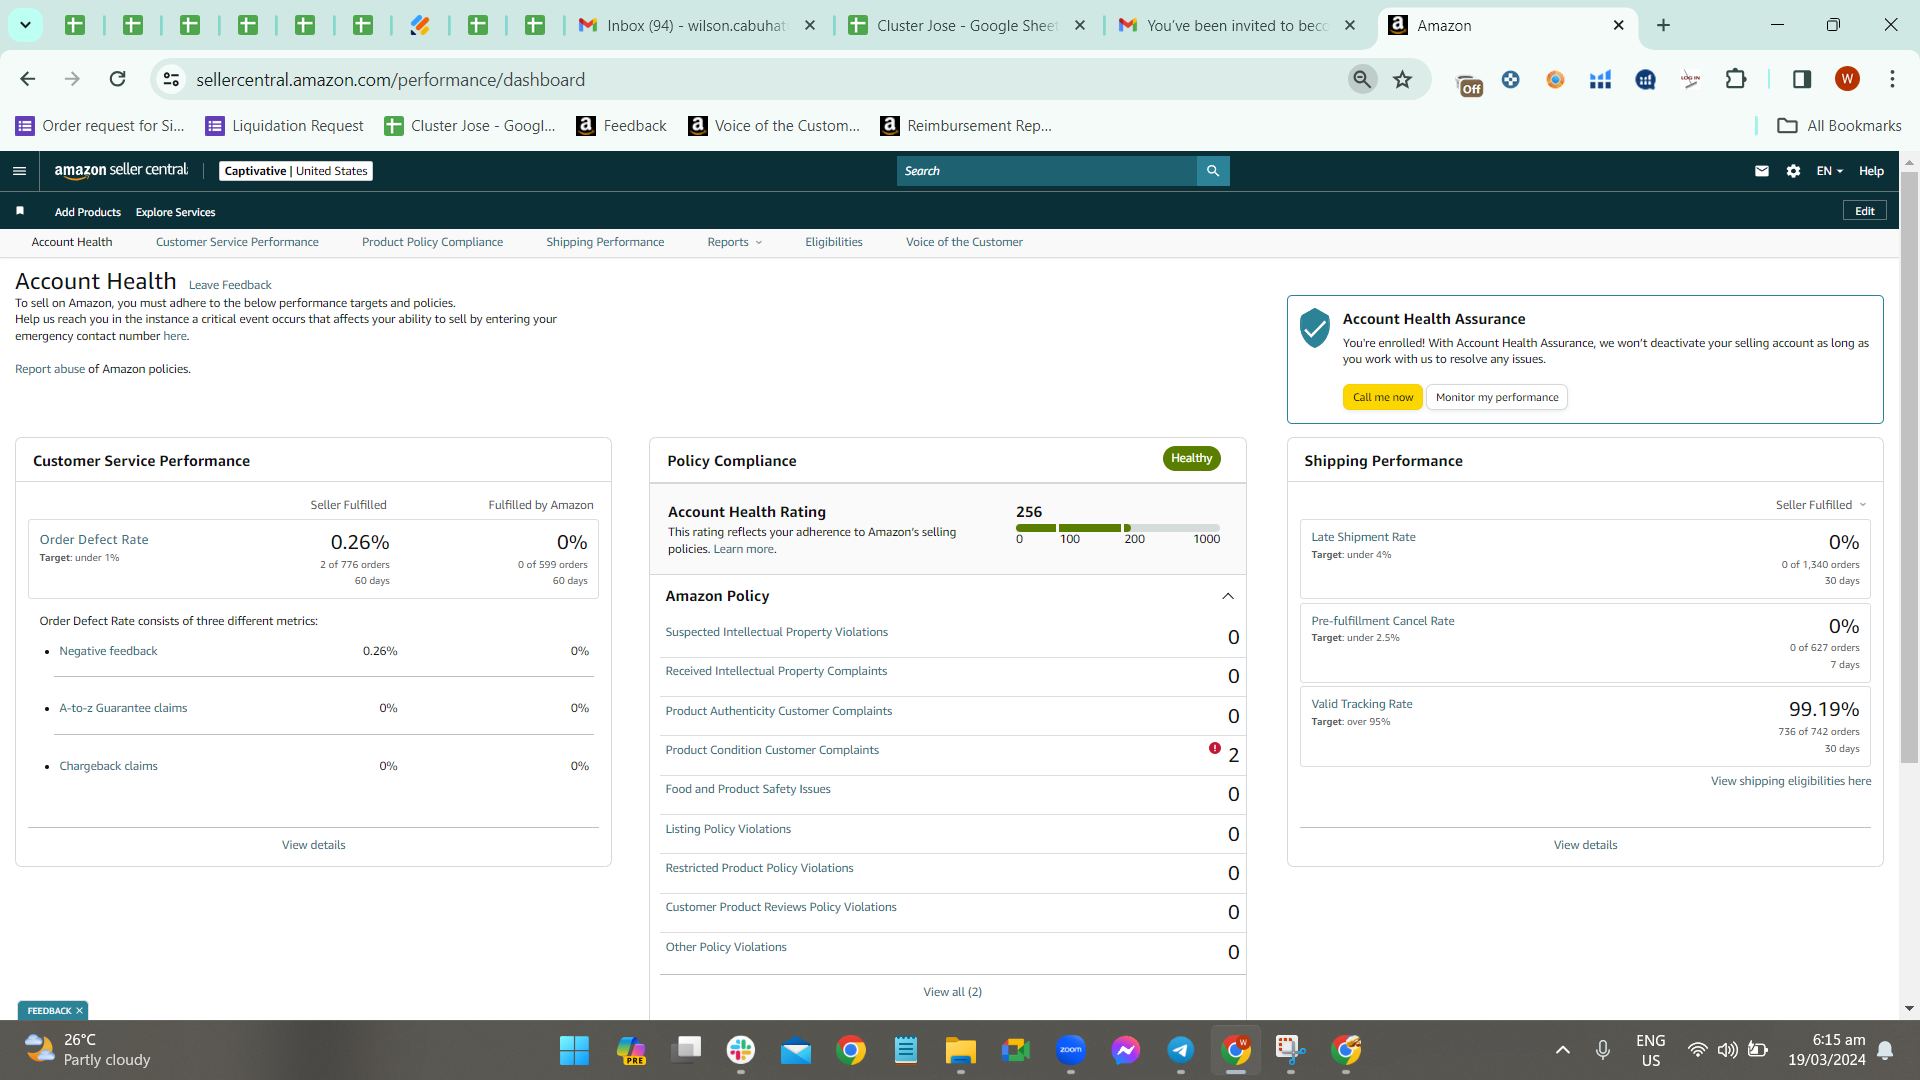Close the FEEDBACK tab with its X
1920x1080 pixels.
[80, 1011]
